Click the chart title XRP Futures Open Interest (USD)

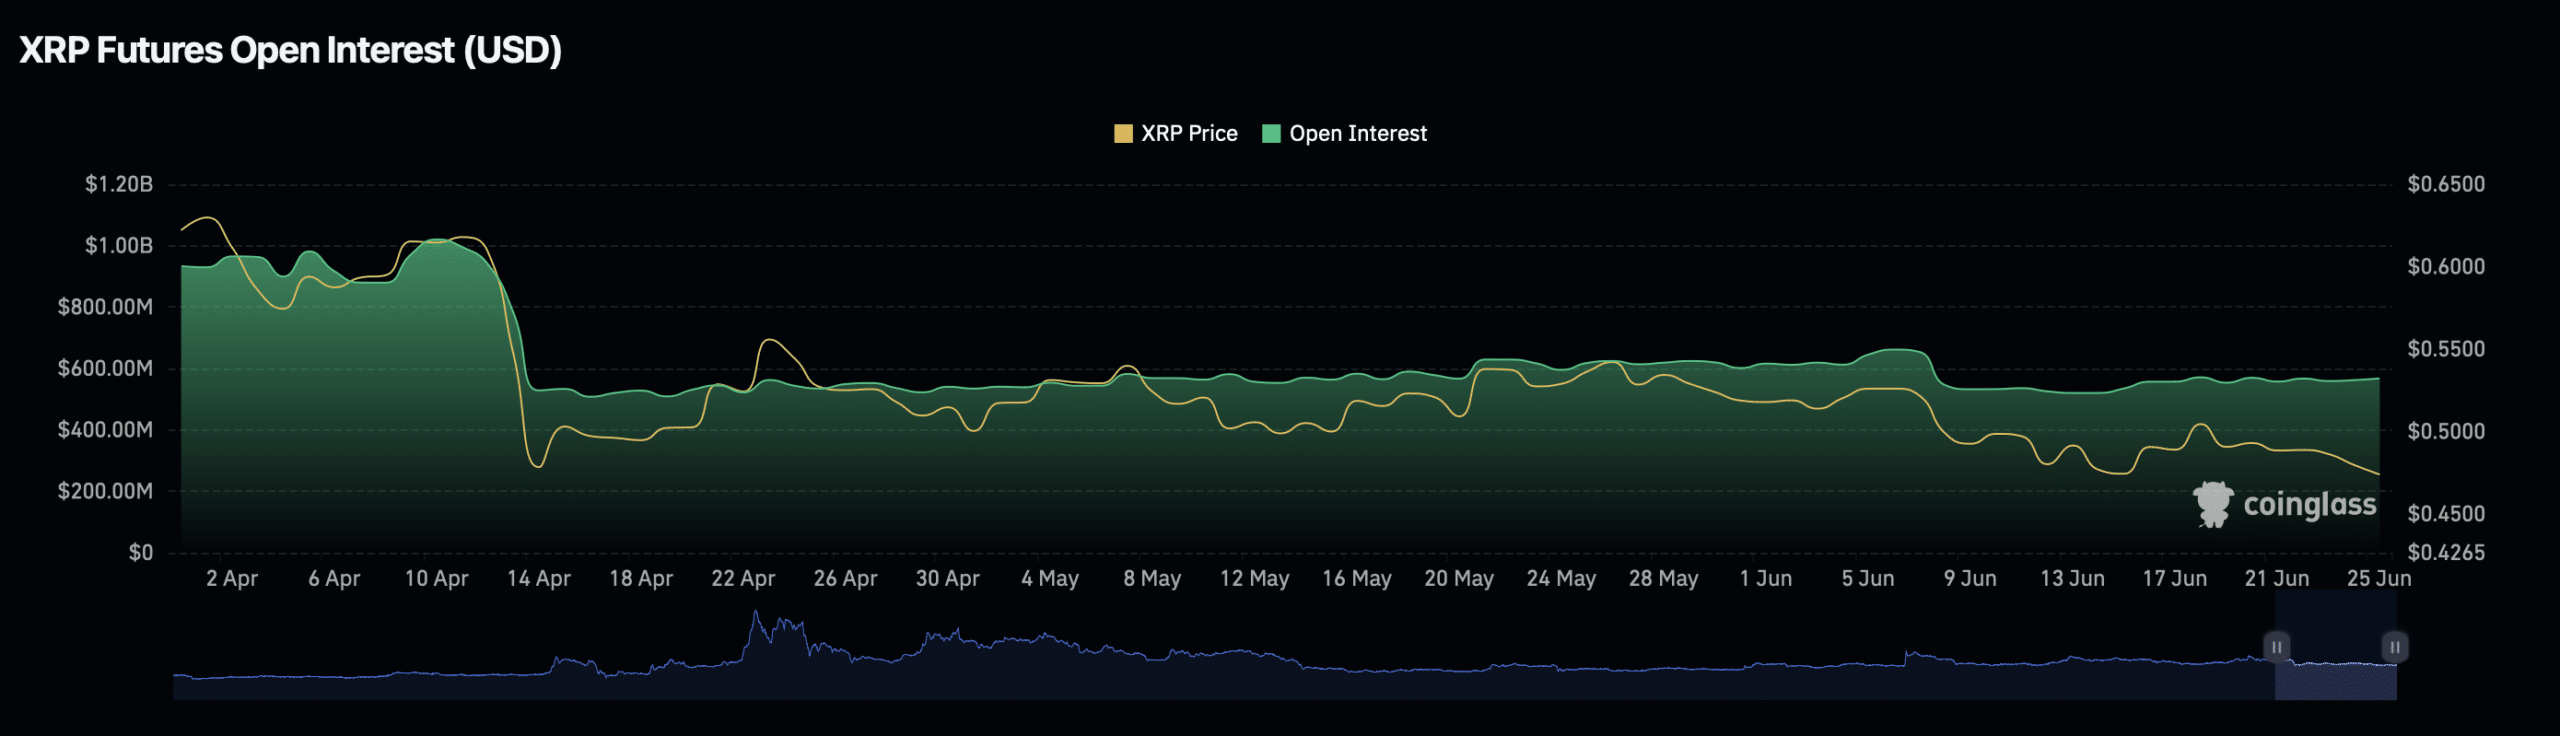pos(290,50)
